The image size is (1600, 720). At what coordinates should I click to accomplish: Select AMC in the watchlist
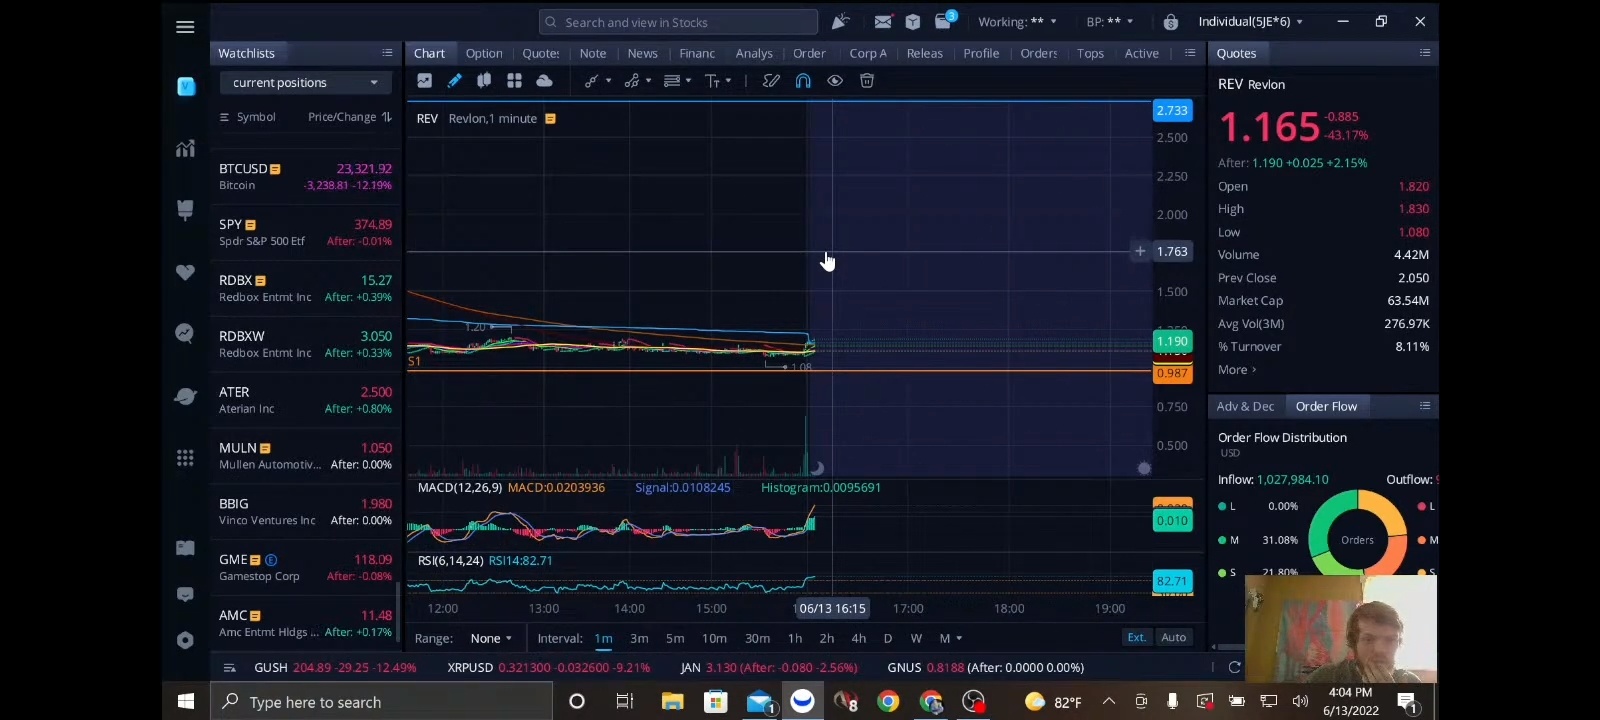pos(305,623)
